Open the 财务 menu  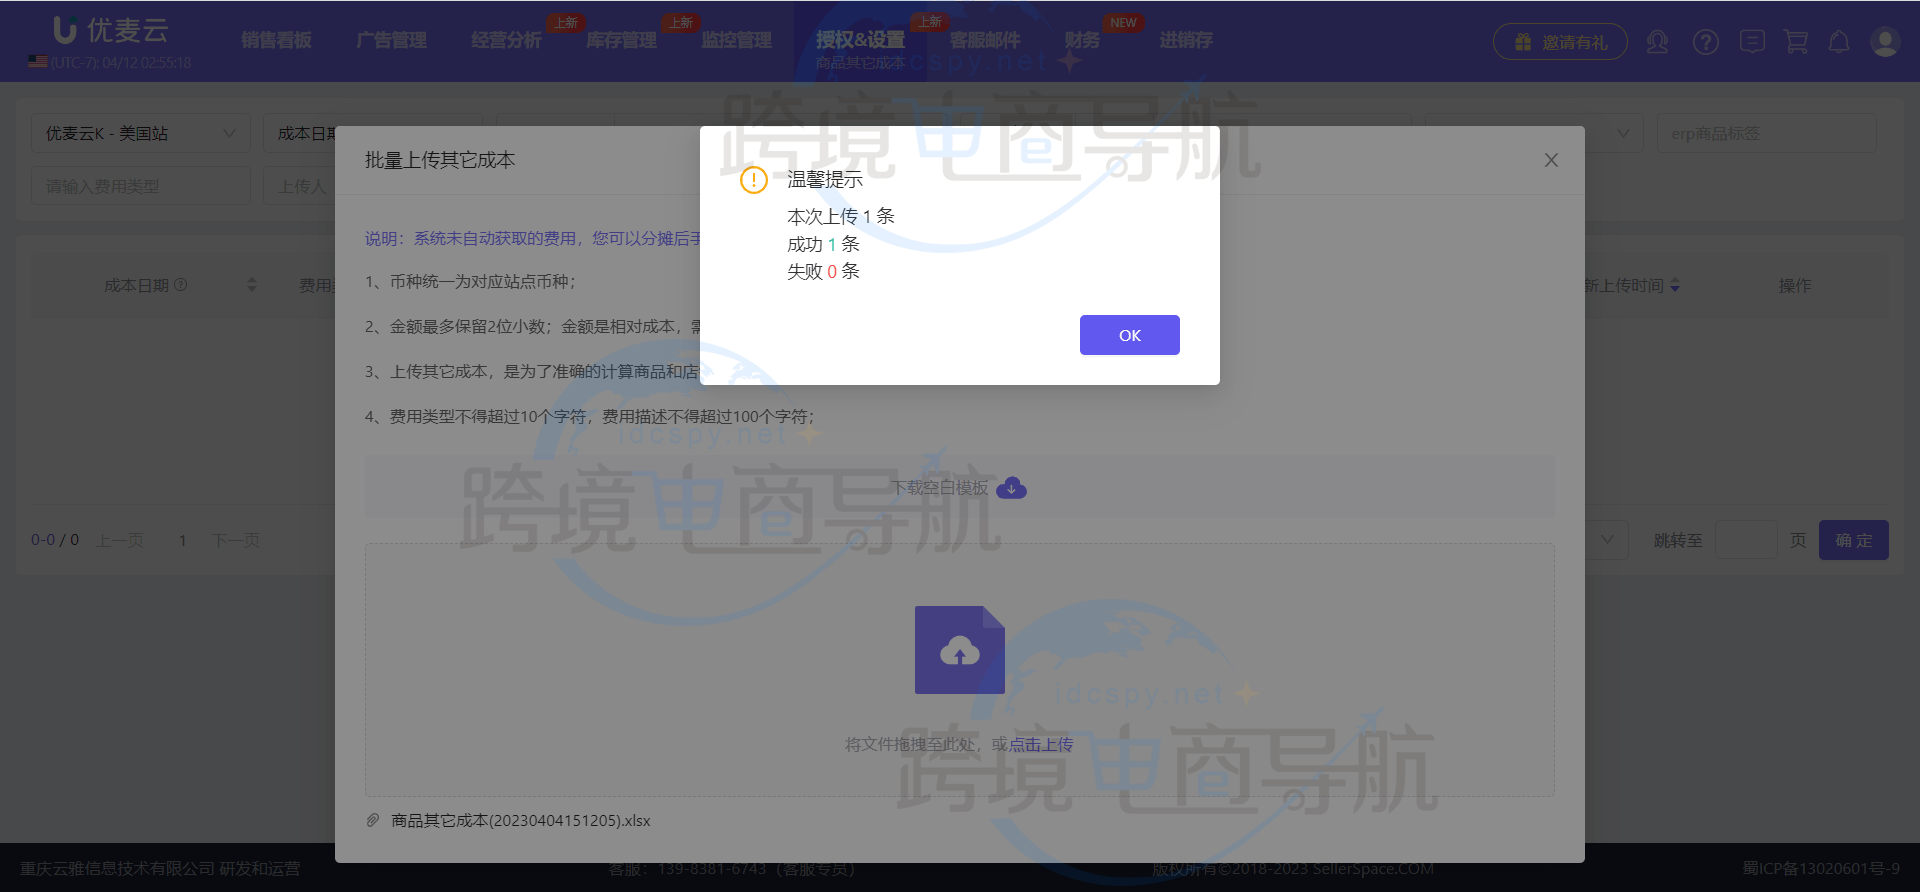[1082, 40]
